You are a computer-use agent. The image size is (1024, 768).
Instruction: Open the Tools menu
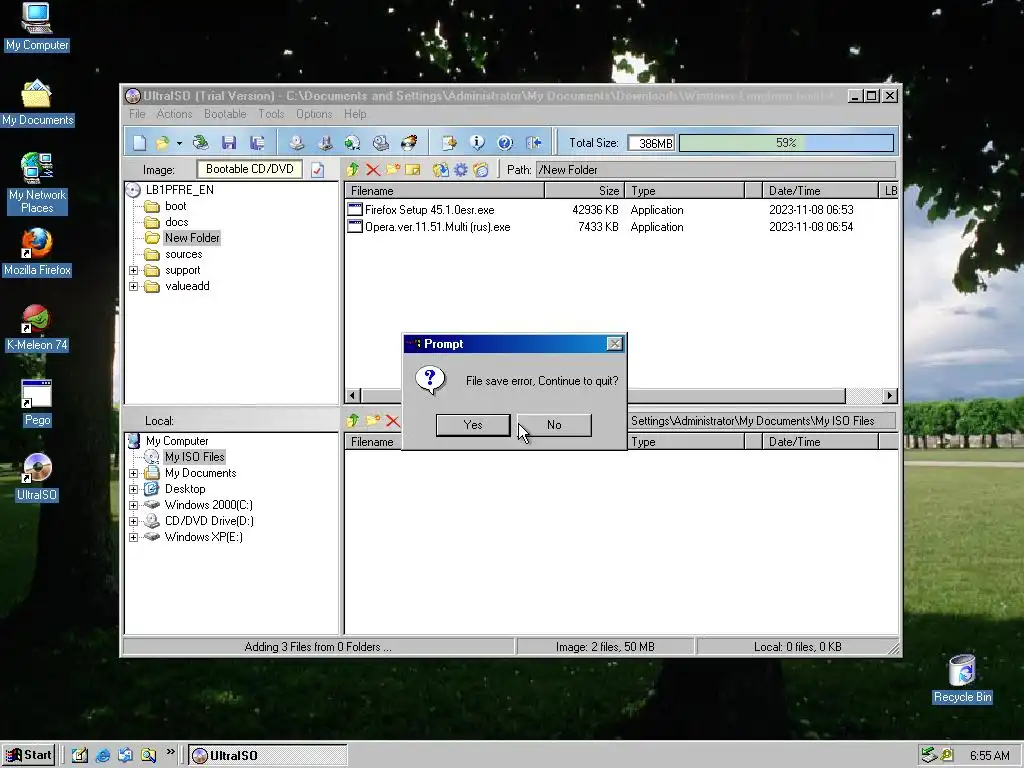pos(271,114)
